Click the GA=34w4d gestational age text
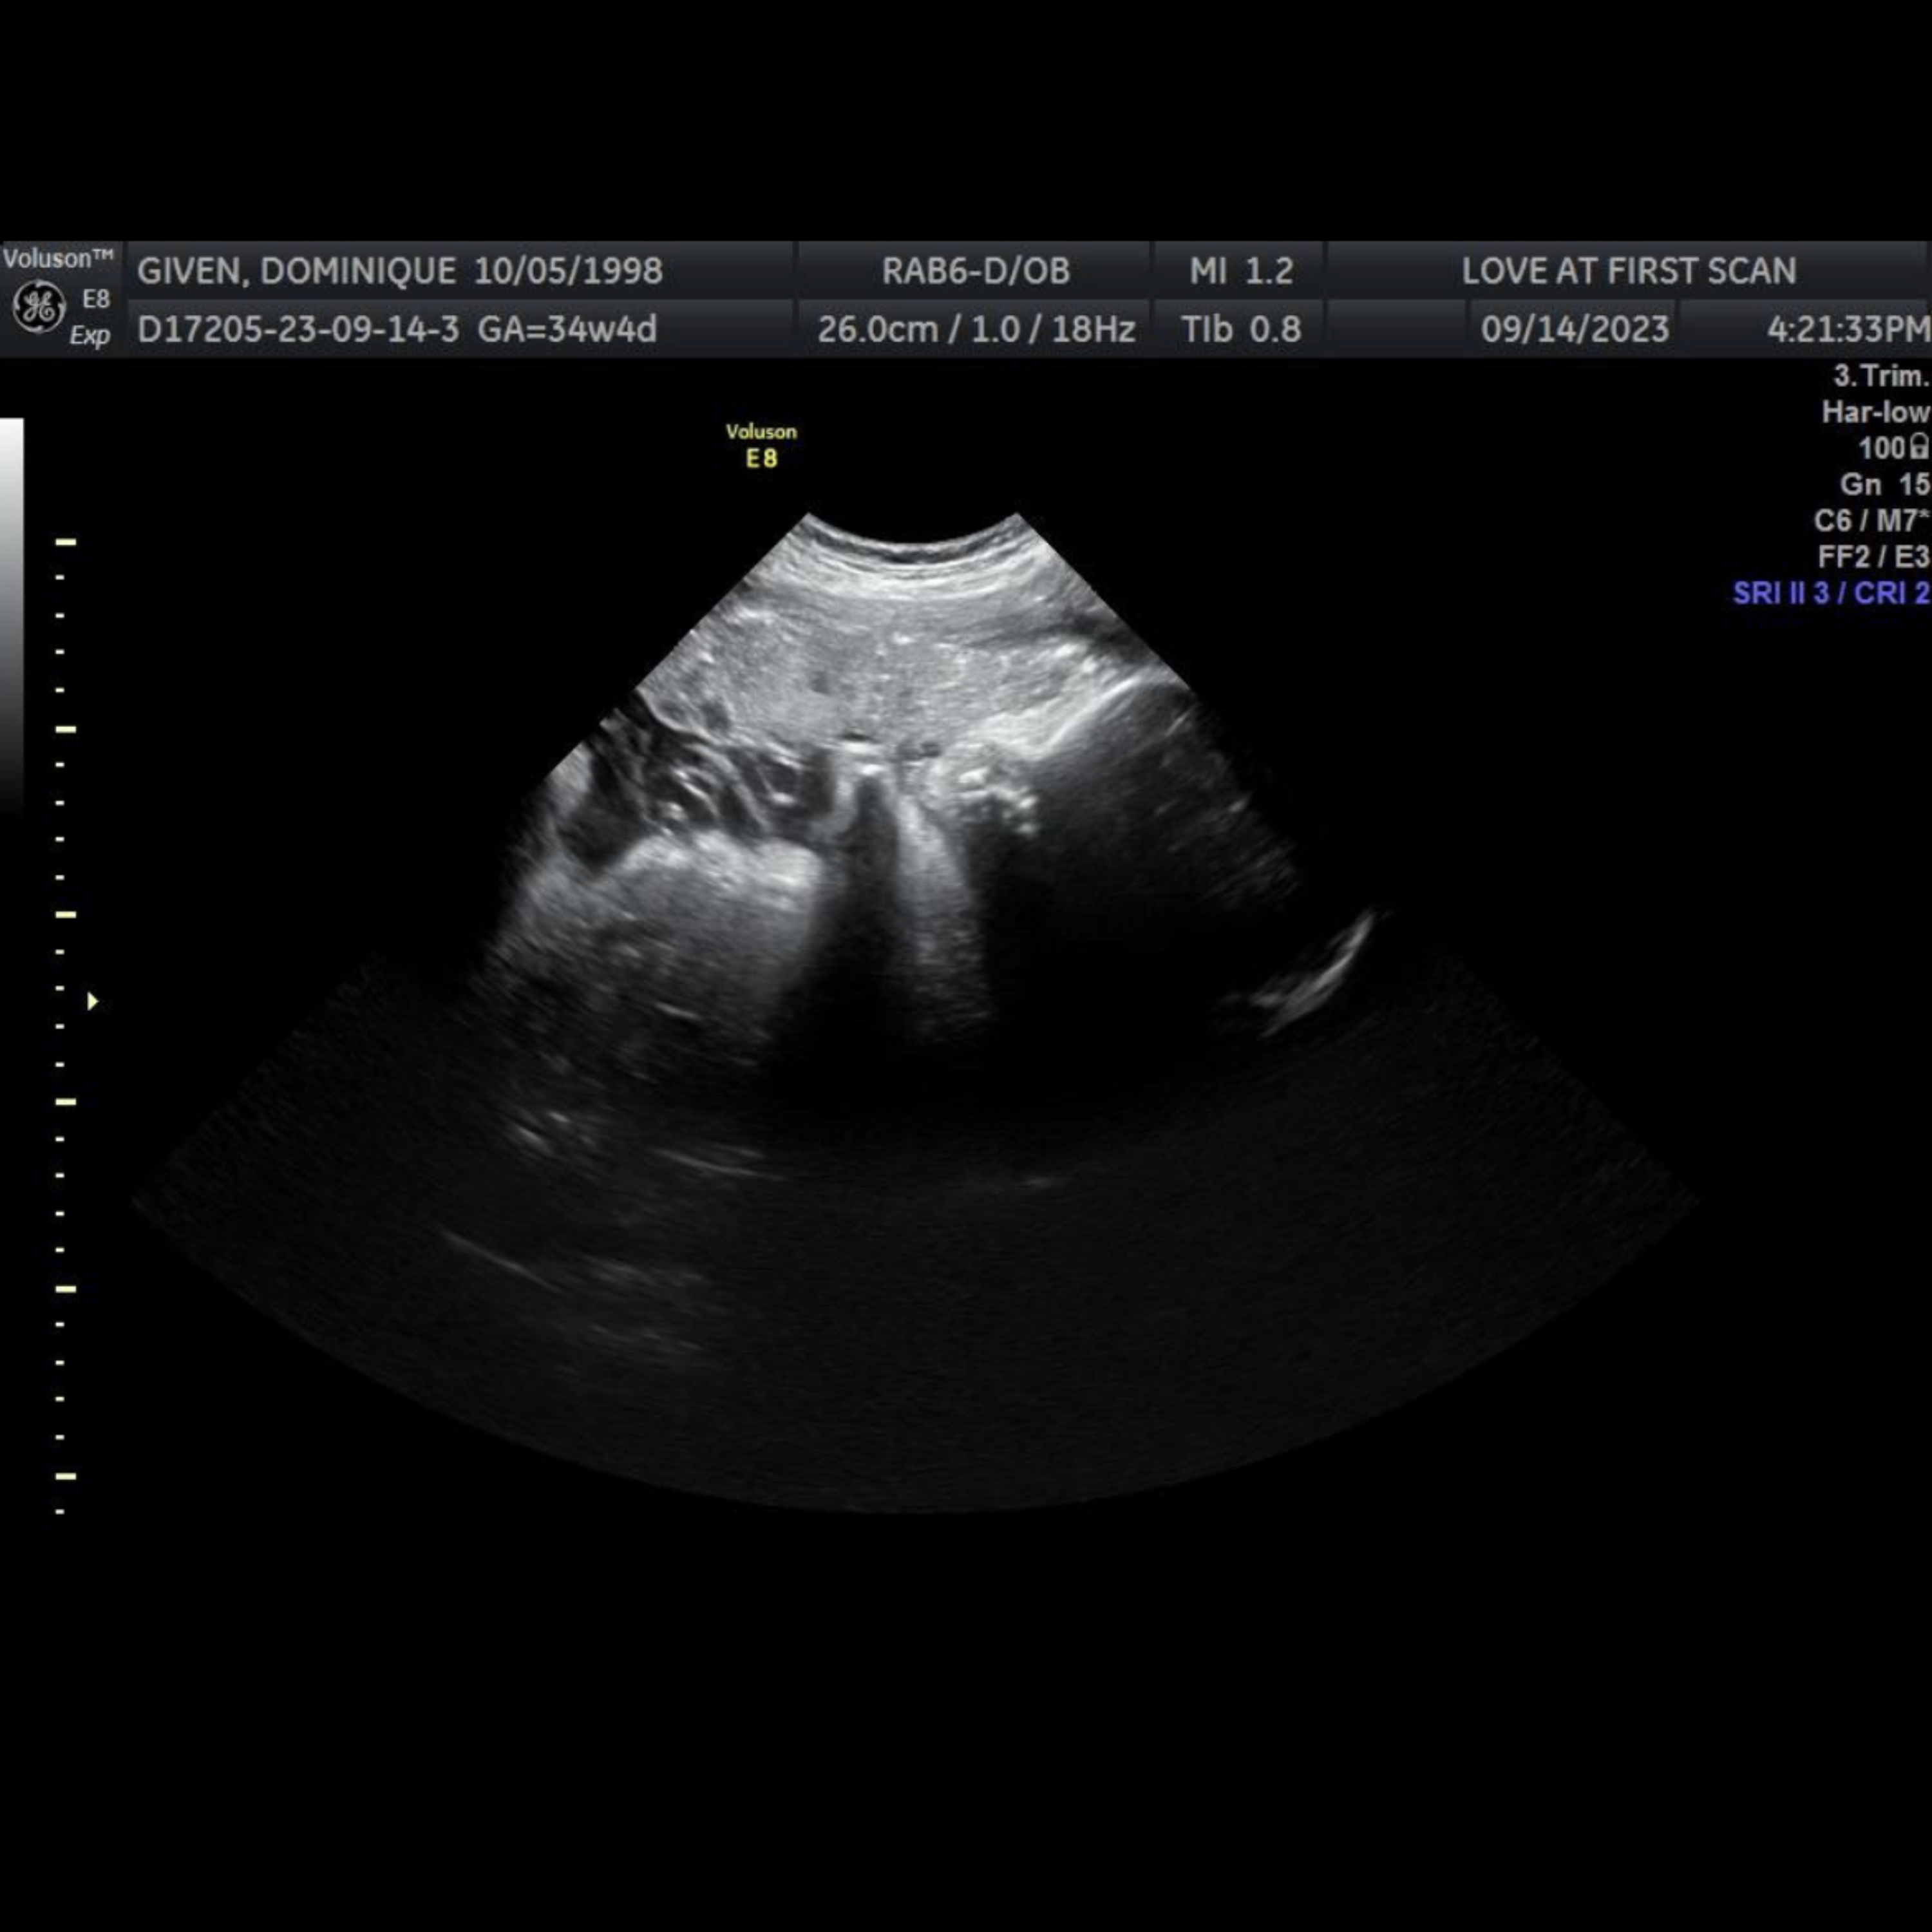The image size is (1932, 1932). (x=567, y=329)
